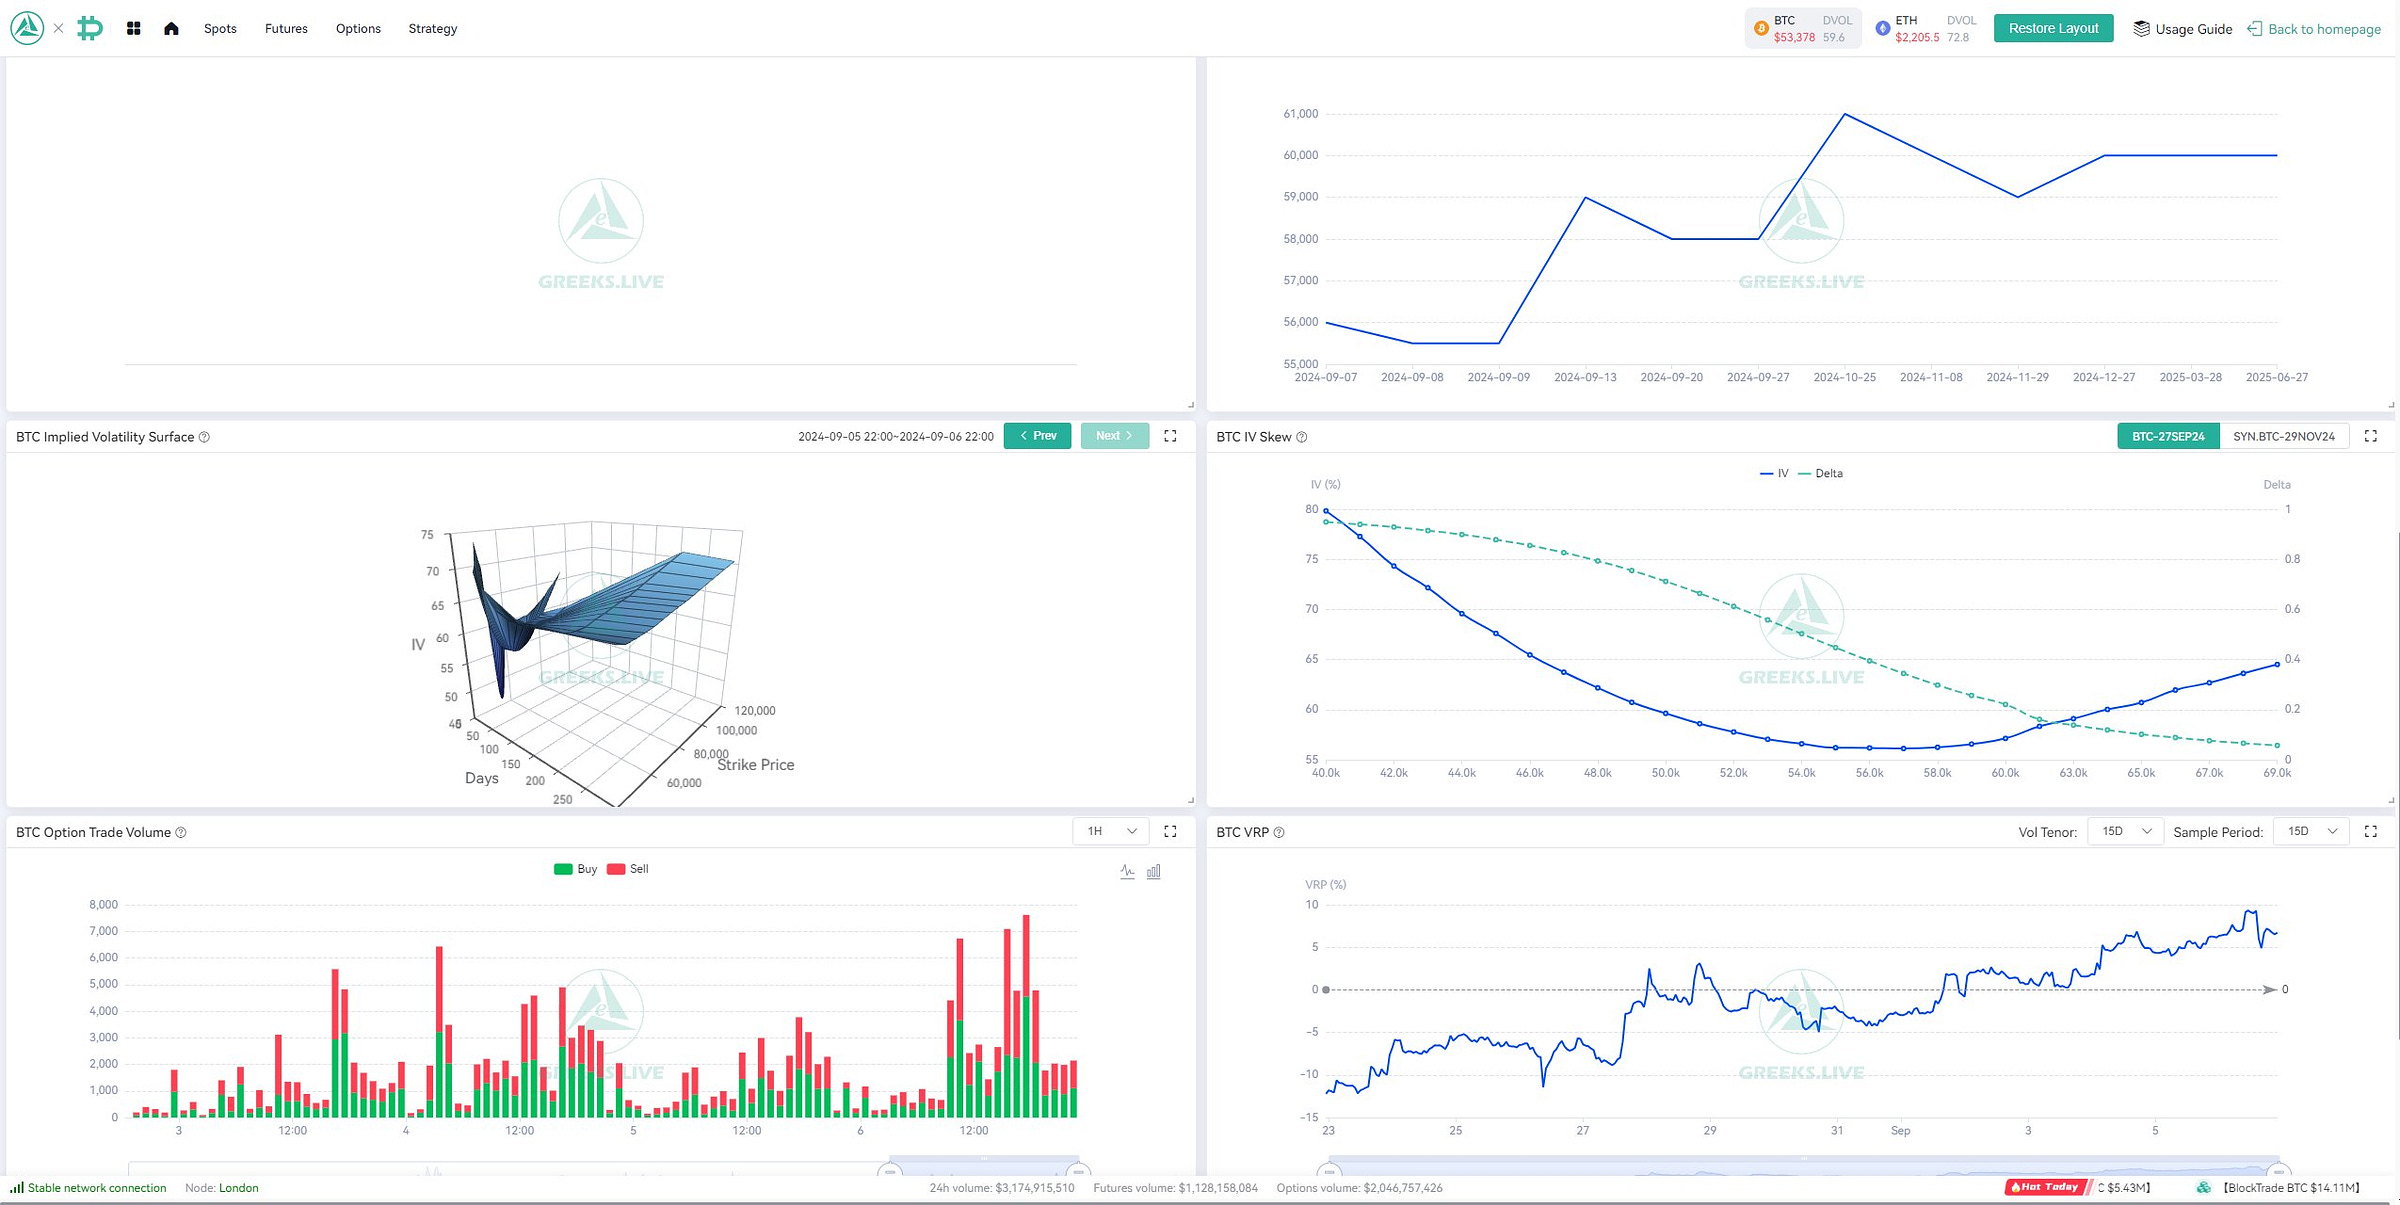Click the volatility surface date range text

point(895,436)
